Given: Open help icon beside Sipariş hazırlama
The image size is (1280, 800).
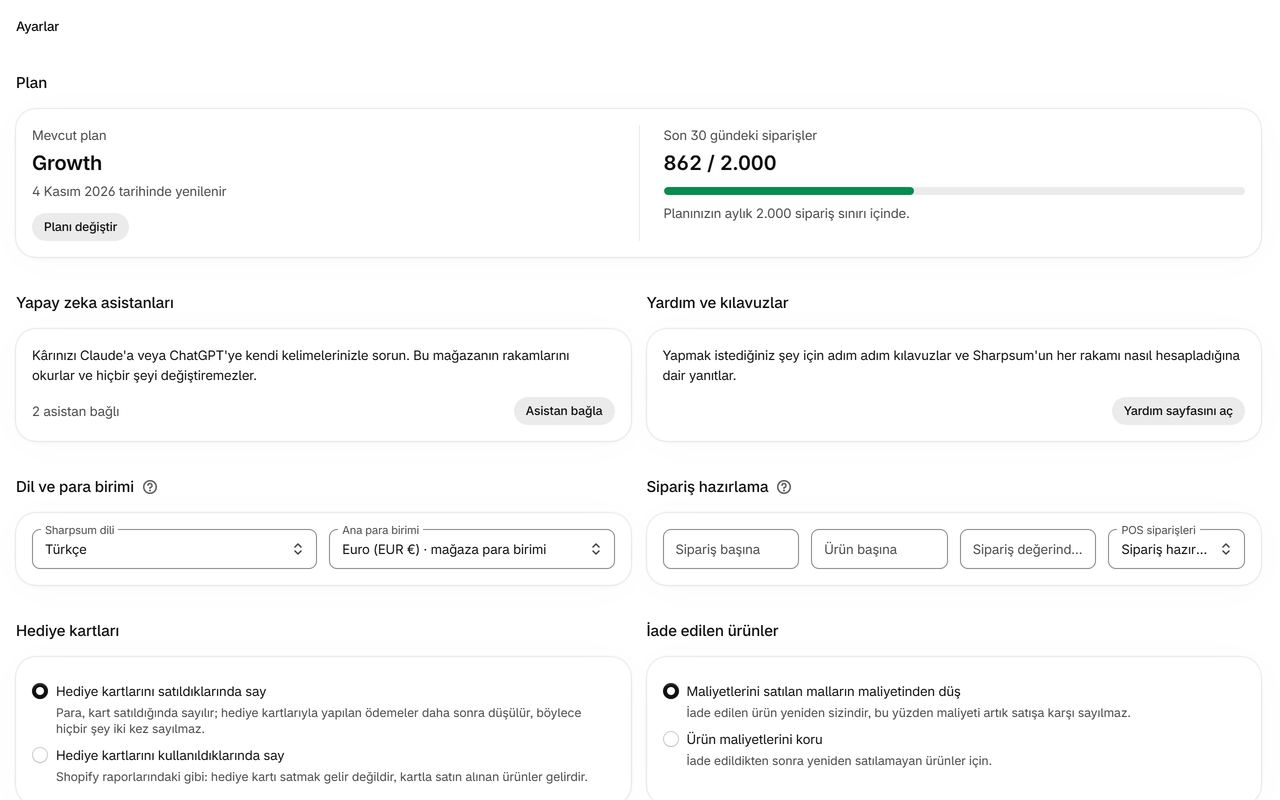Looking at the screenshot, I should pos(784,487).
